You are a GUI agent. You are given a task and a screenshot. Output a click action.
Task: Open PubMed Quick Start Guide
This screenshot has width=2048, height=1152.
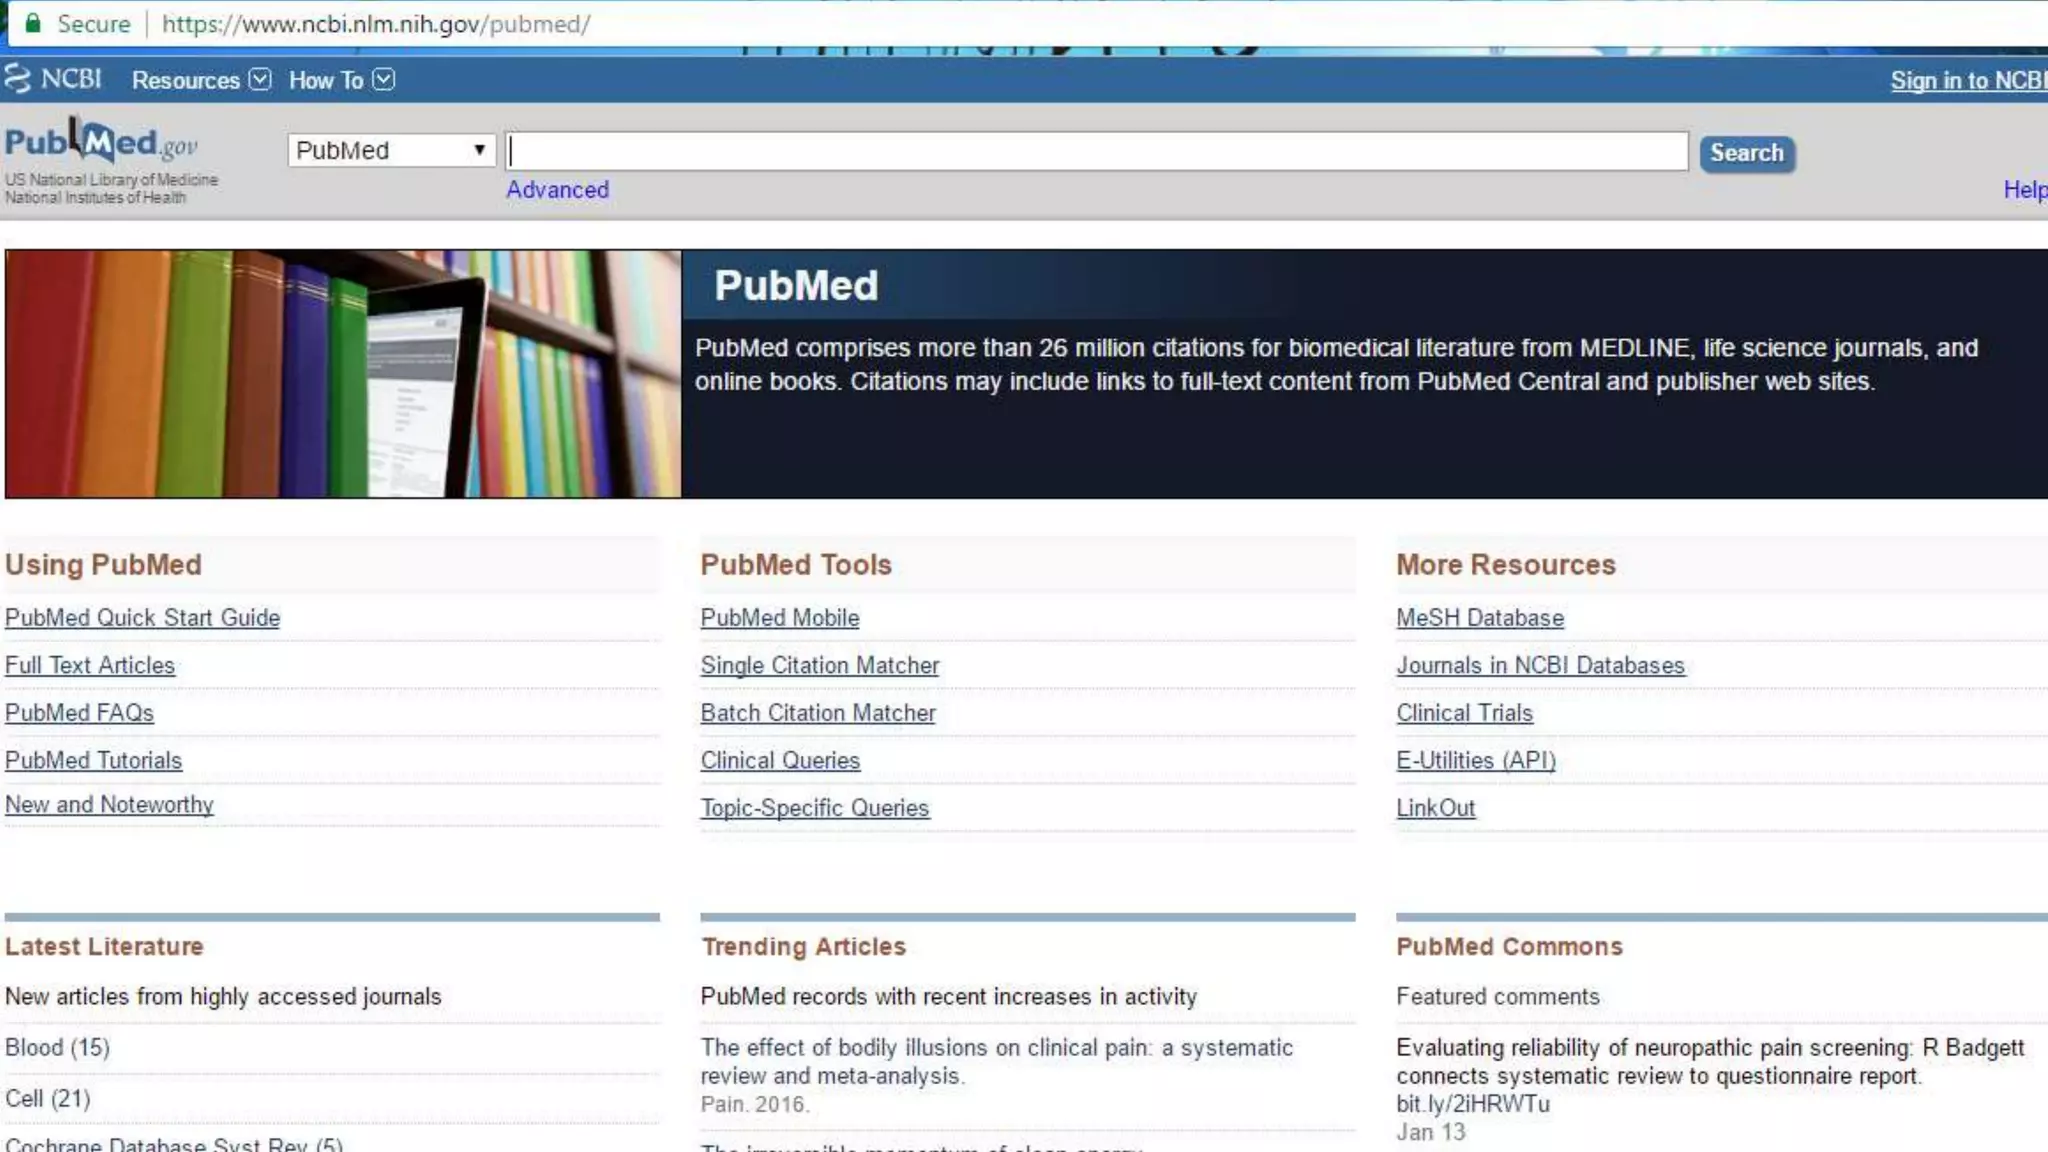coord(142,618)
